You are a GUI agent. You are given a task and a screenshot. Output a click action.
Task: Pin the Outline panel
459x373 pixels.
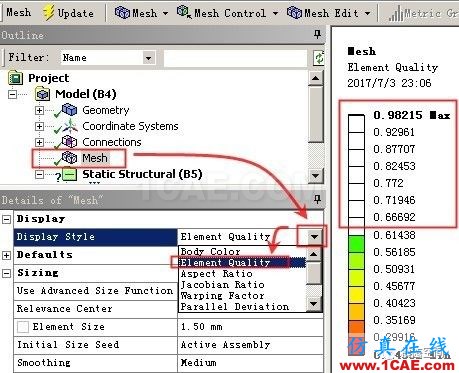pos(317,34)
